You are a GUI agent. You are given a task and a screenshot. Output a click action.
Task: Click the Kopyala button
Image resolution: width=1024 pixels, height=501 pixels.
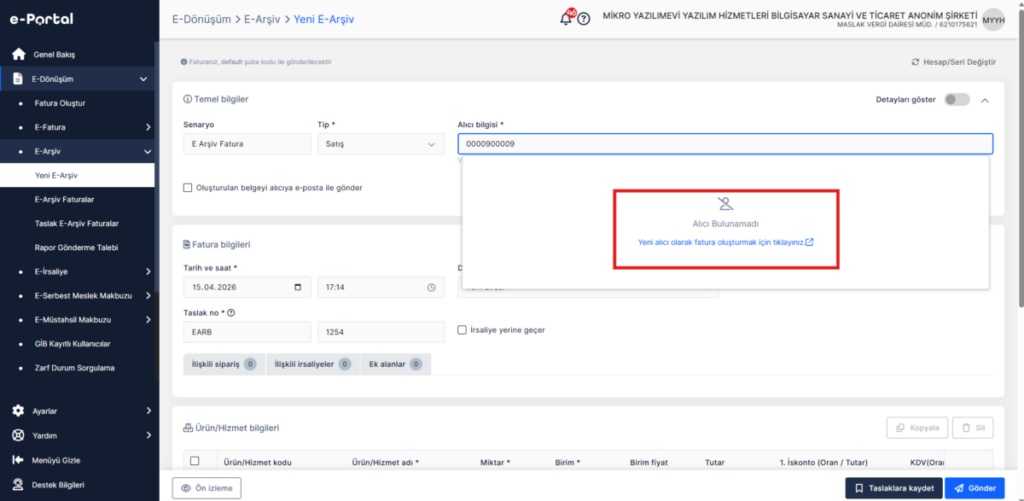(x=917, y=428)
